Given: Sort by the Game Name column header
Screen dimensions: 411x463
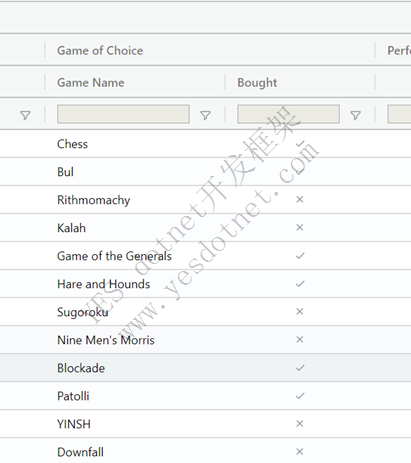Looking at the screenshot, I should tap(91, 82).
